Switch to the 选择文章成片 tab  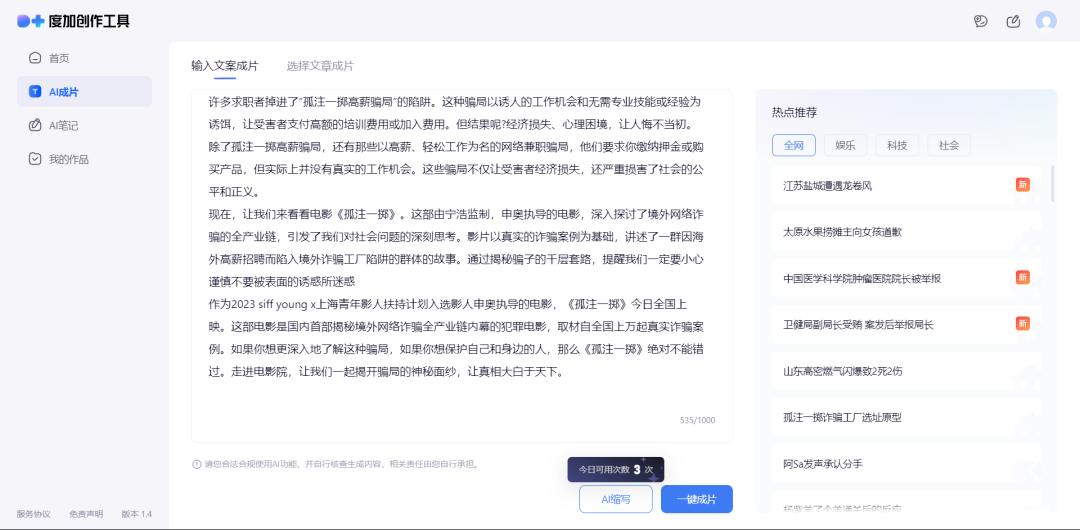(x=320, y=66)
